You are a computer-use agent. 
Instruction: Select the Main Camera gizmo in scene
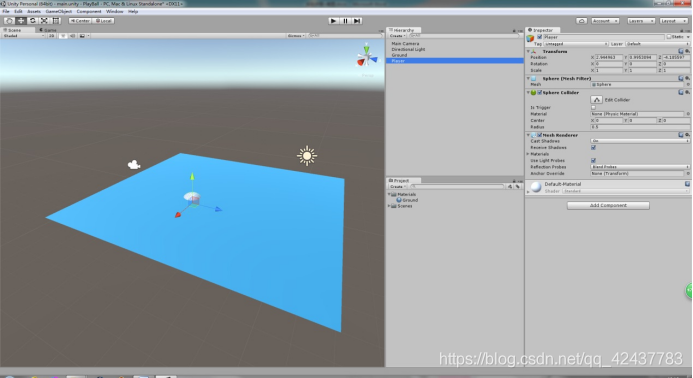point(134,165)
